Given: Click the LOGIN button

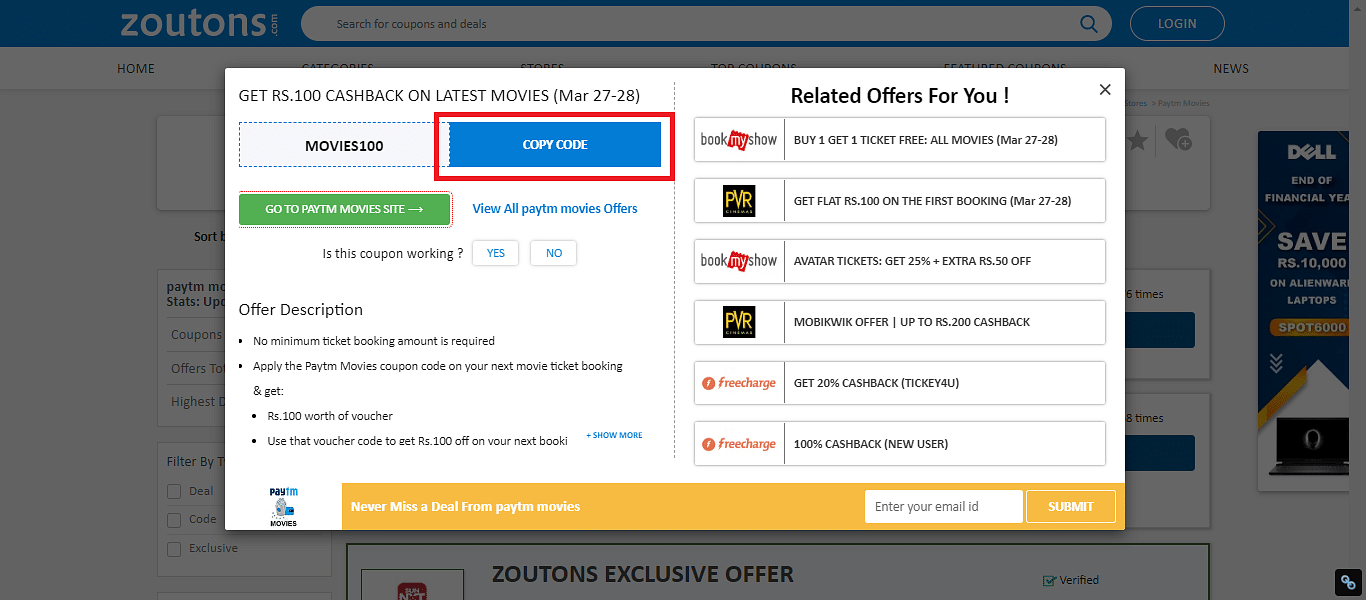Looking at the screenshot, I should click(x=1177, y=23).
